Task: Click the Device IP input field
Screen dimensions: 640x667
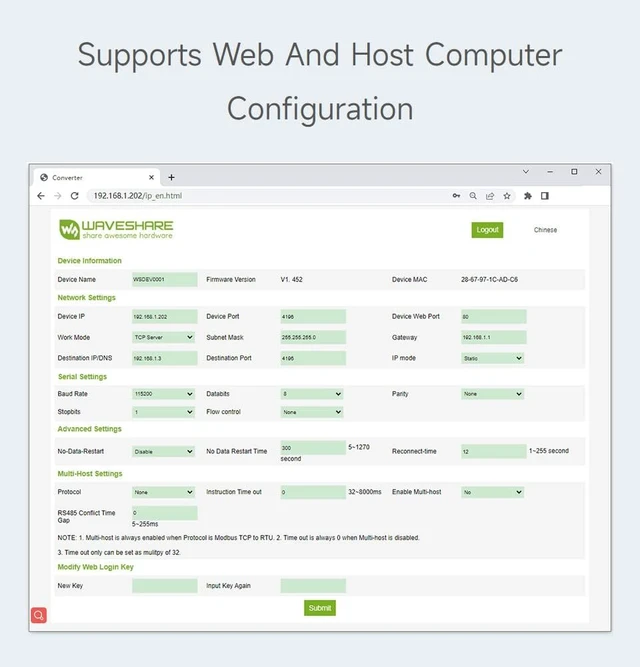Action: click(x=165, y=316)
